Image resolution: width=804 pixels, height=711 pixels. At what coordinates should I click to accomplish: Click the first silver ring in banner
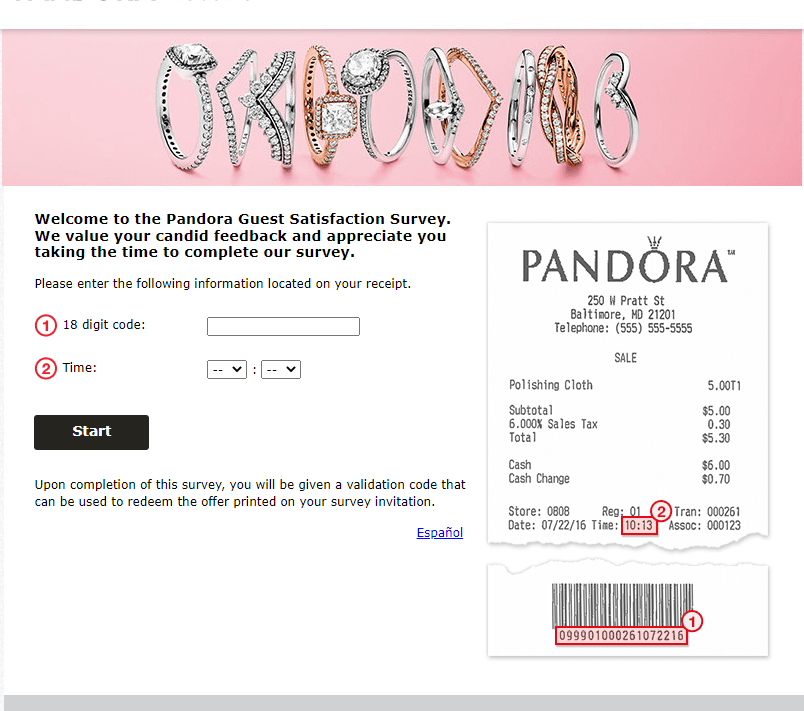point(186,106)
